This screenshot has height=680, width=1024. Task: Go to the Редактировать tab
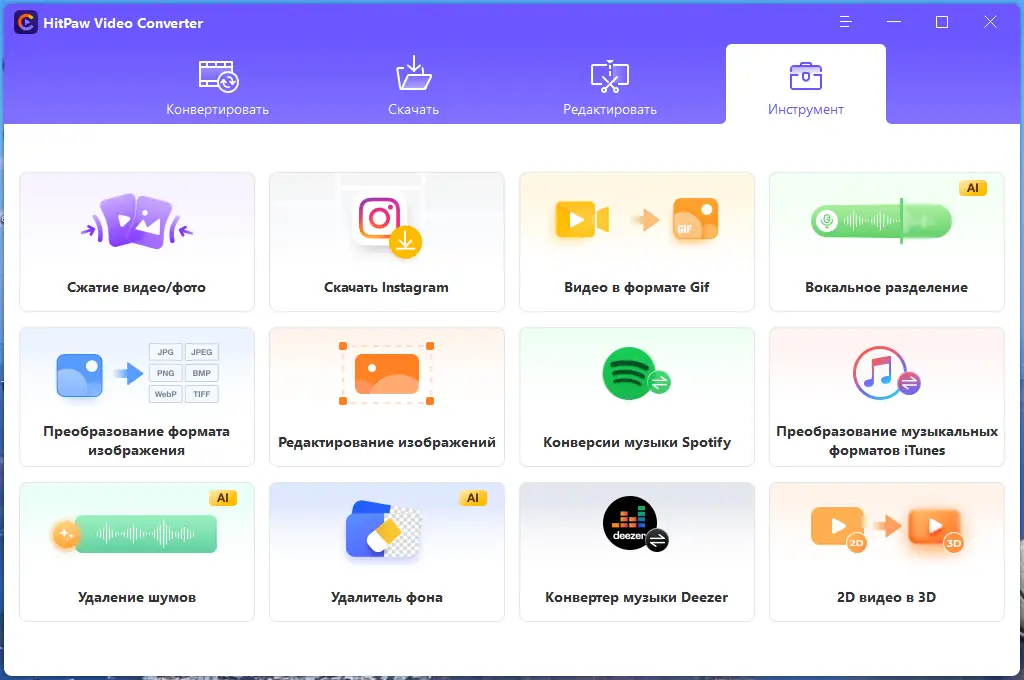[x=610, y=88]
